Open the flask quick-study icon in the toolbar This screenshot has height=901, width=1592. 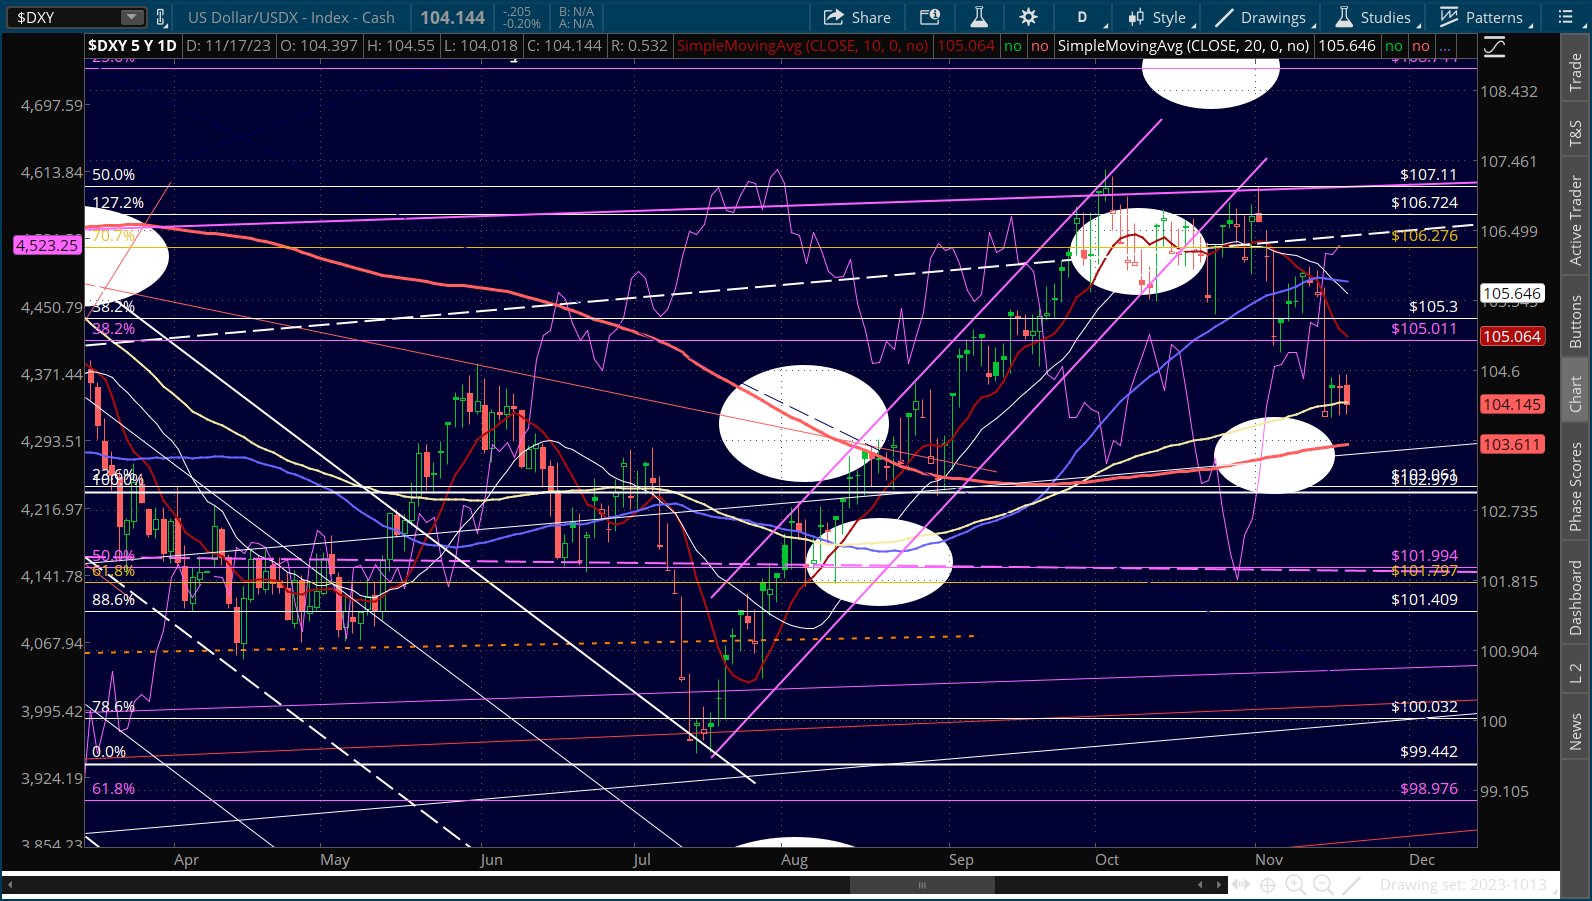(x=979, y=17)
